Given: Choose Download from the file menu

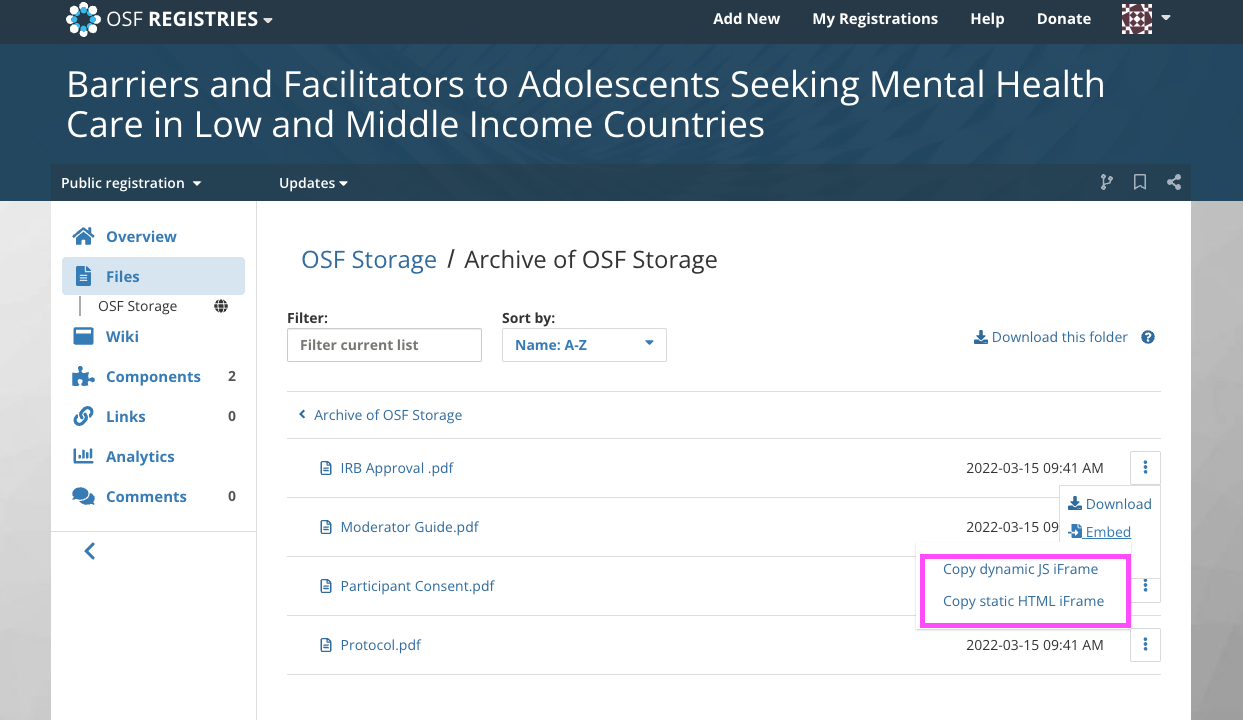Looking at the screenshot, I should (x=1110, y=504).
